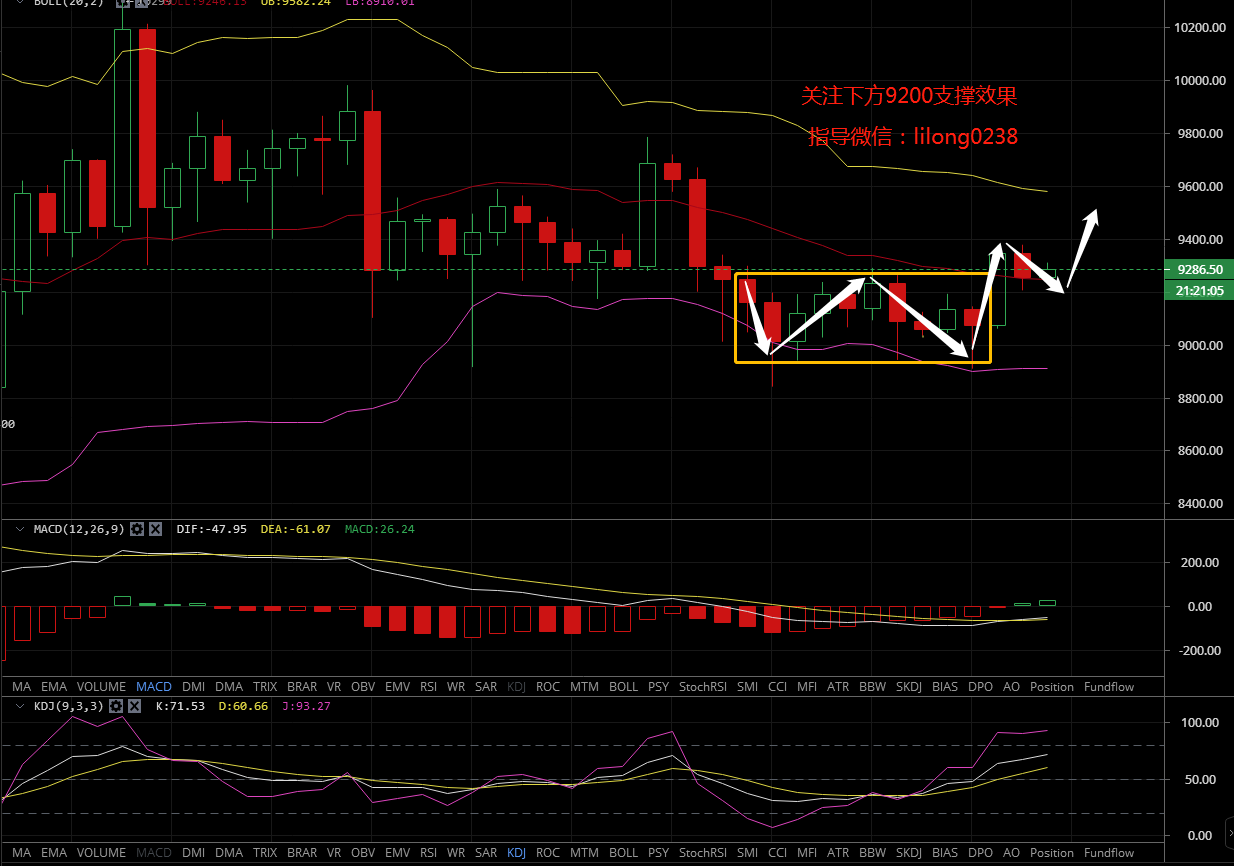The image size is (1234, 866).
Task: Collapse the MACD(12,26,9) panel chevron
Action: [x=20, y=529]
